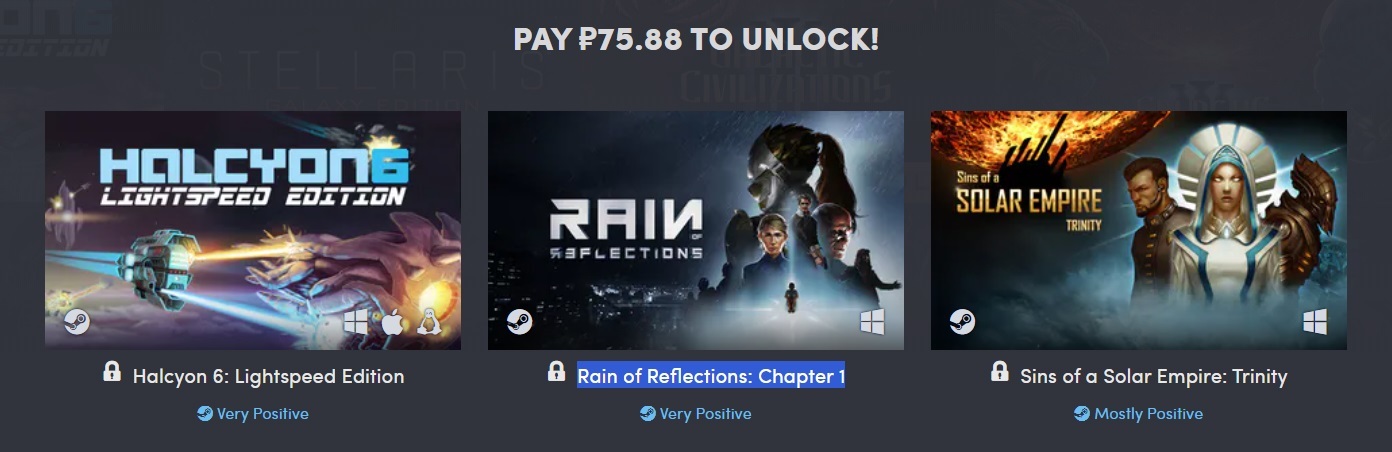
Task: Click the Windows icon on Halcyon 6 artwork
Action: coord(356,322)
